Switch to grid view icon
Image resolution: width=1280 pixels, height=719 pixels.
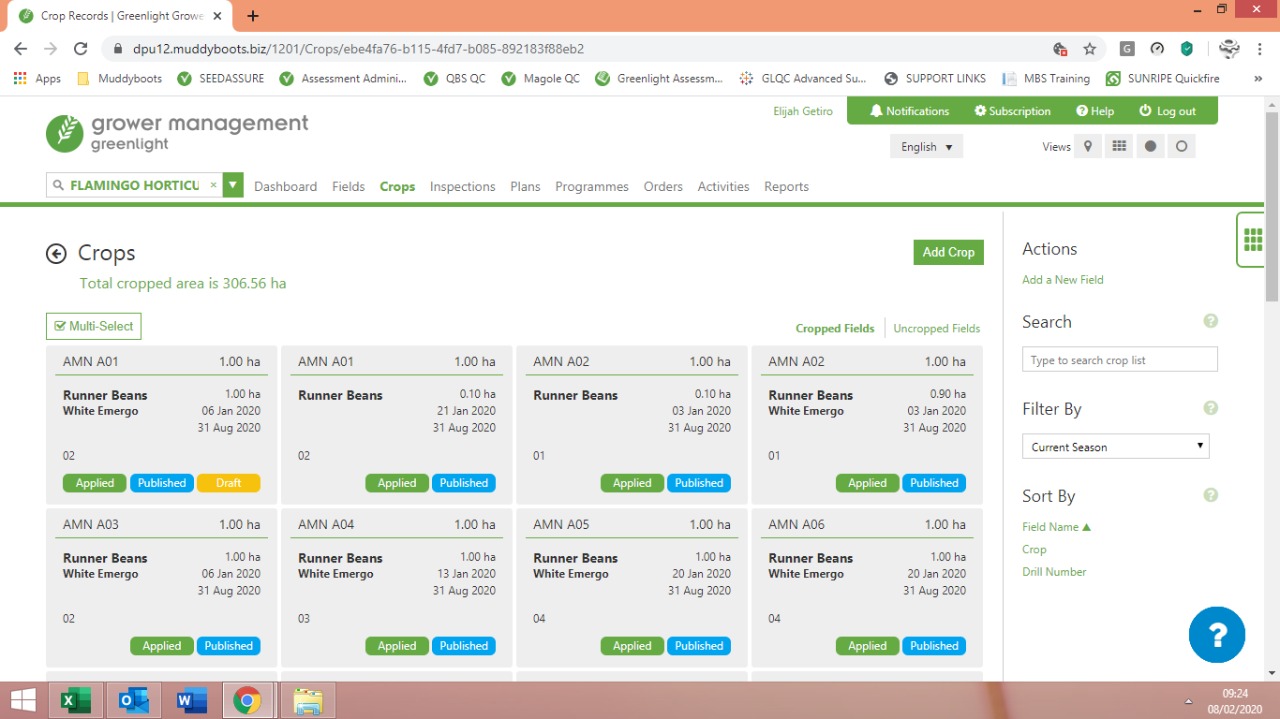coord(1119,146)
